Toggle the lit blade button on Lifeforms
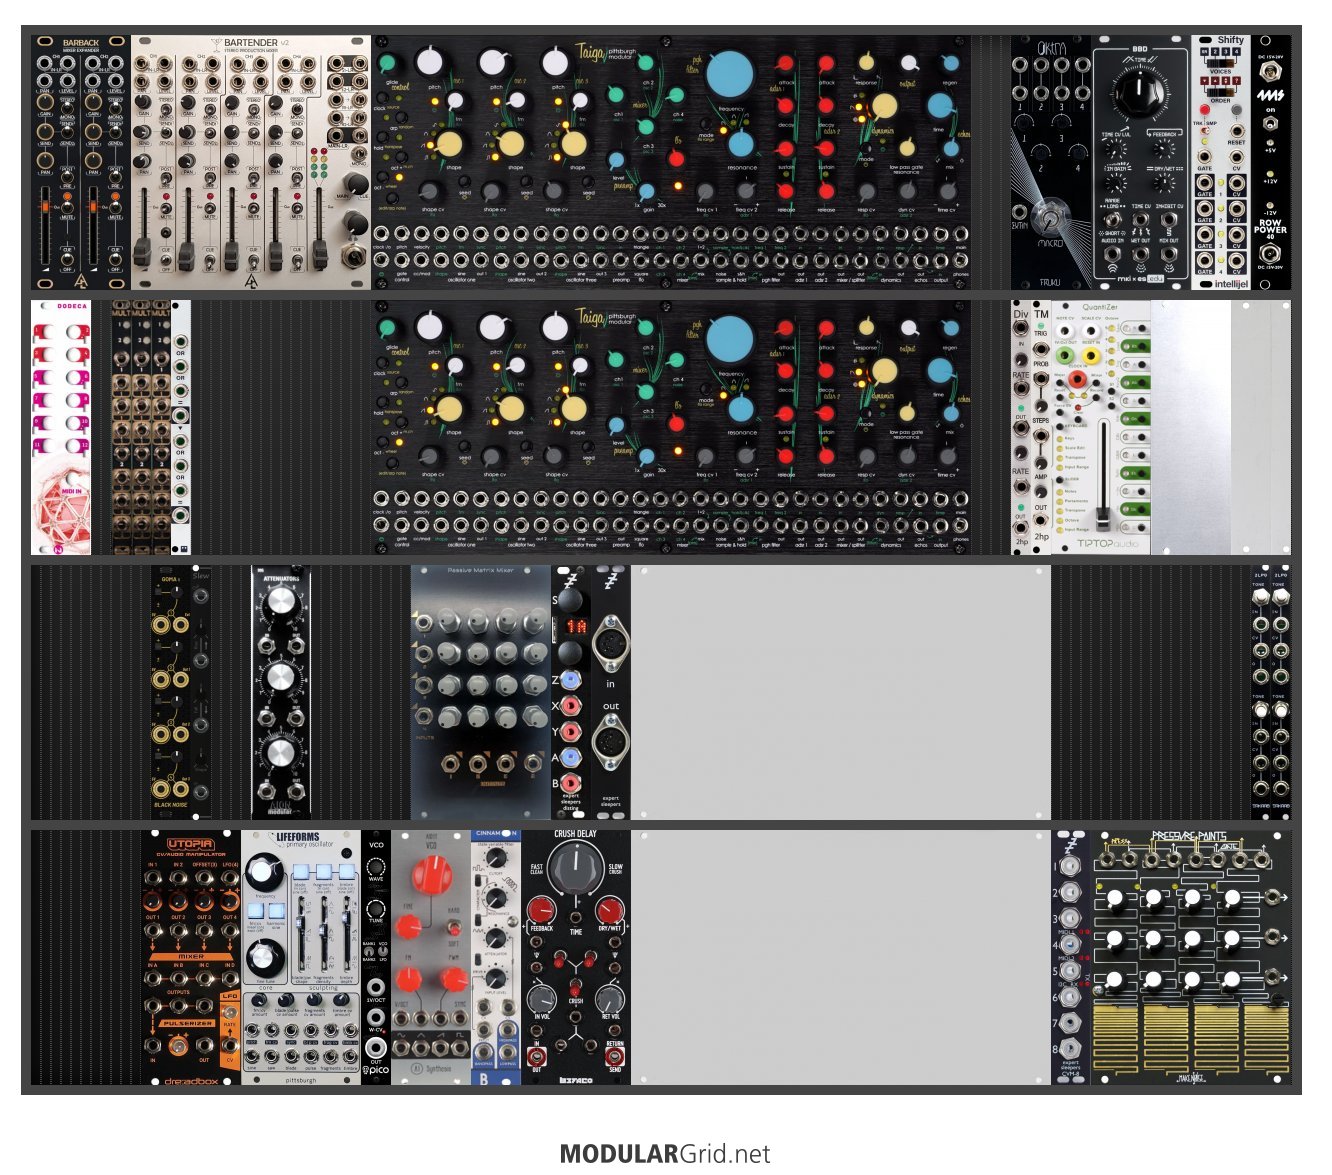This screenshot has height=1175, width=1332. (301, 872)
